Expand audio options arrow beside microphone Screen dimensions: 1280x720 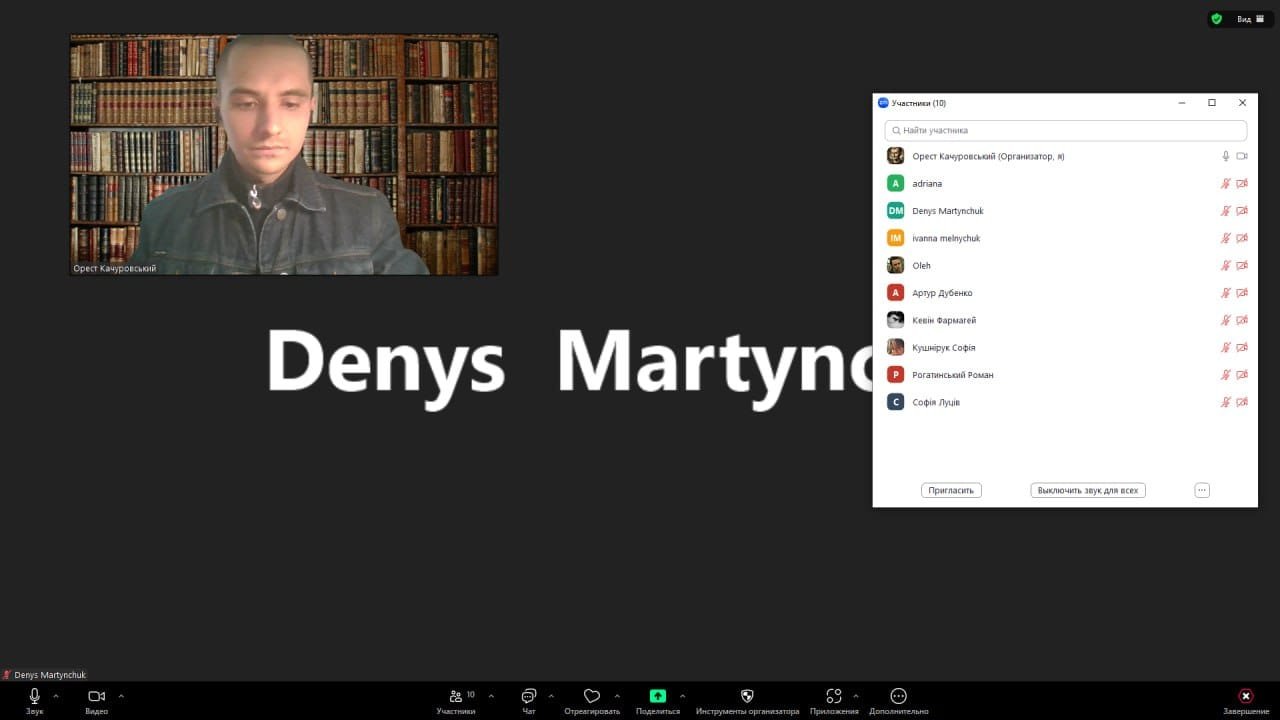pyautogui.click(x=56, y=696)
